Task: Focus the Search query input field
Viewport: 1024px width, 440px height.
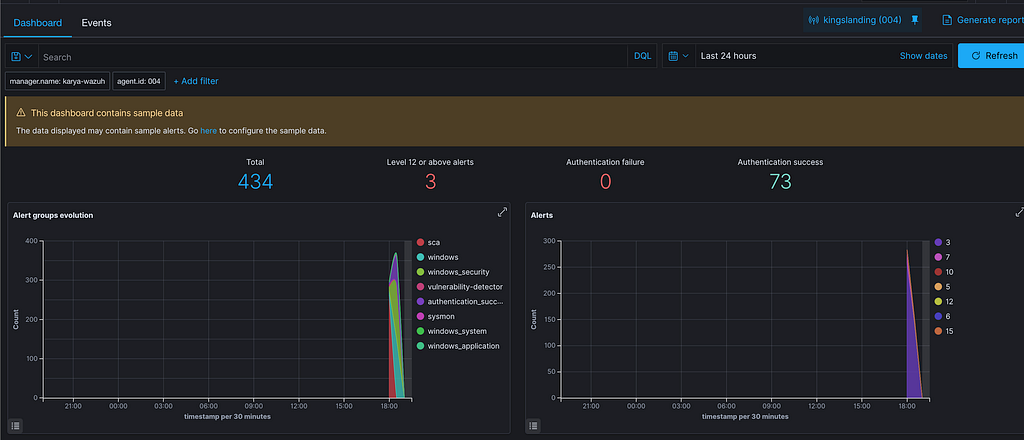Action: coord(333,57)
